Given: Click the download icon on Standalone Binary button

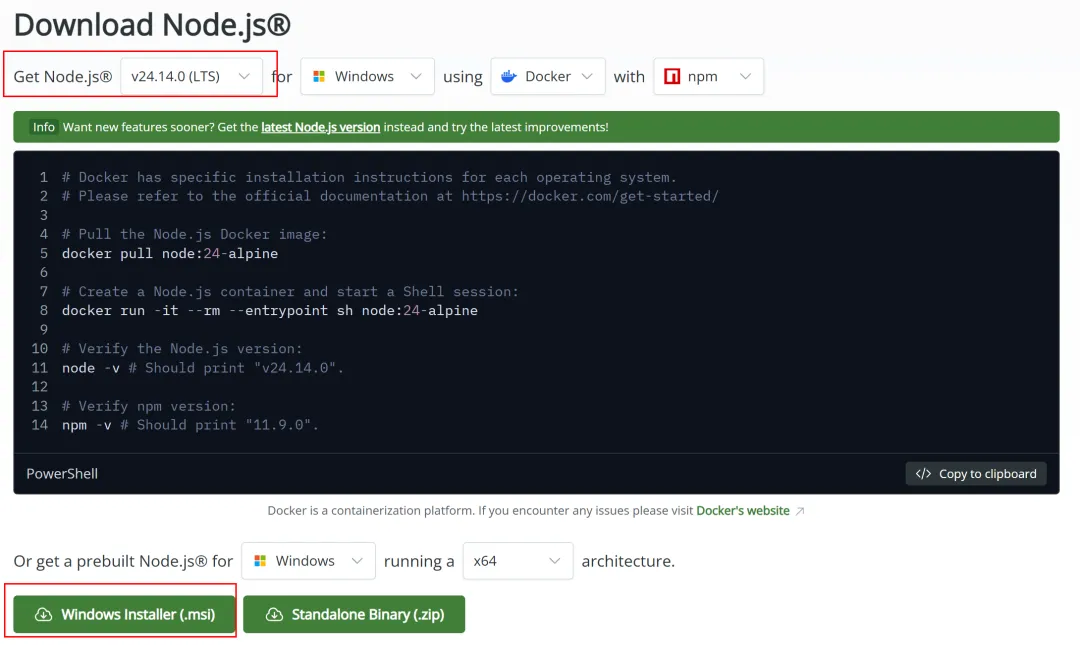Looking at the screenshot, I should pyautogui.click(x=274, y=614).
